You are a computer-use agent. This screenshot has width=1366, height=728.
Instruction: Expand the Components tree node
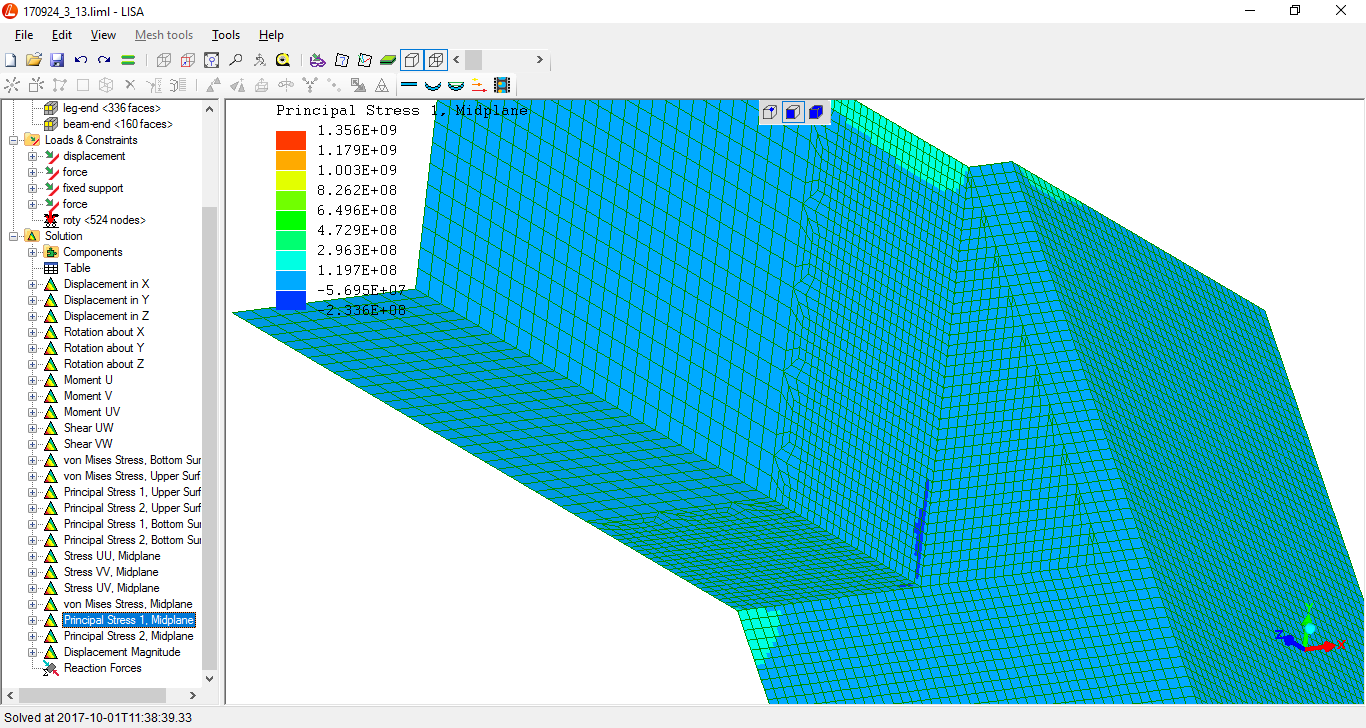pyautogui.click(x=32, y=252)
